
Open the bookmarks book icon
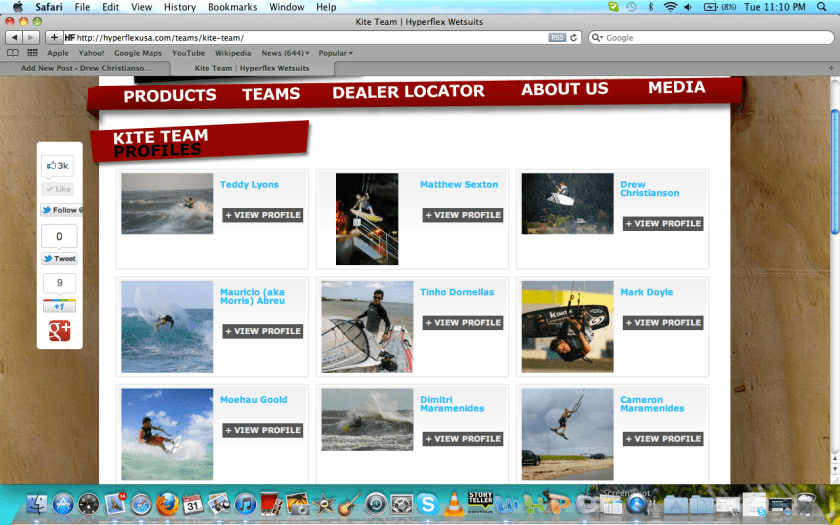click(13, 53)
